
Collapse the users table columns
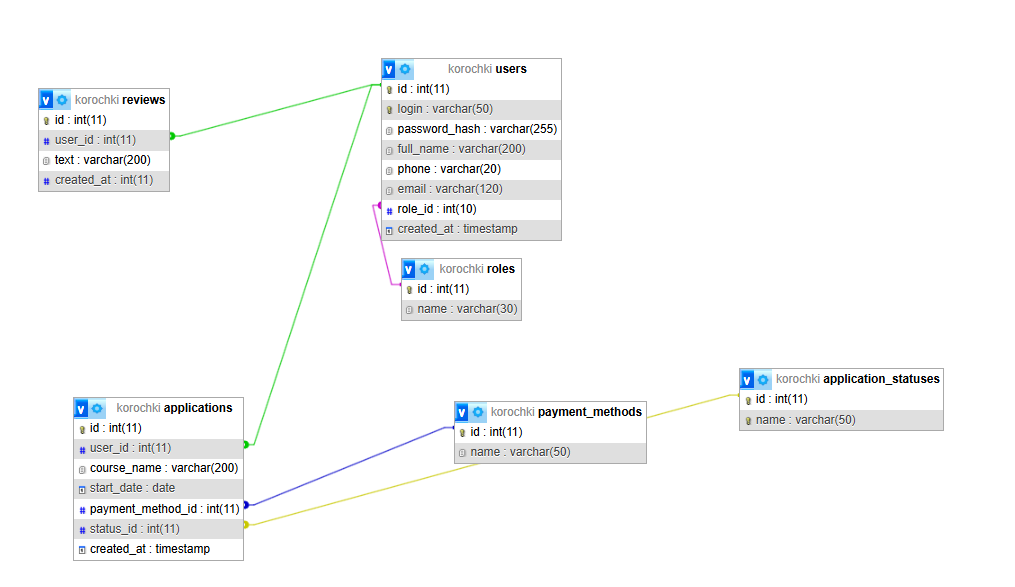389,69
